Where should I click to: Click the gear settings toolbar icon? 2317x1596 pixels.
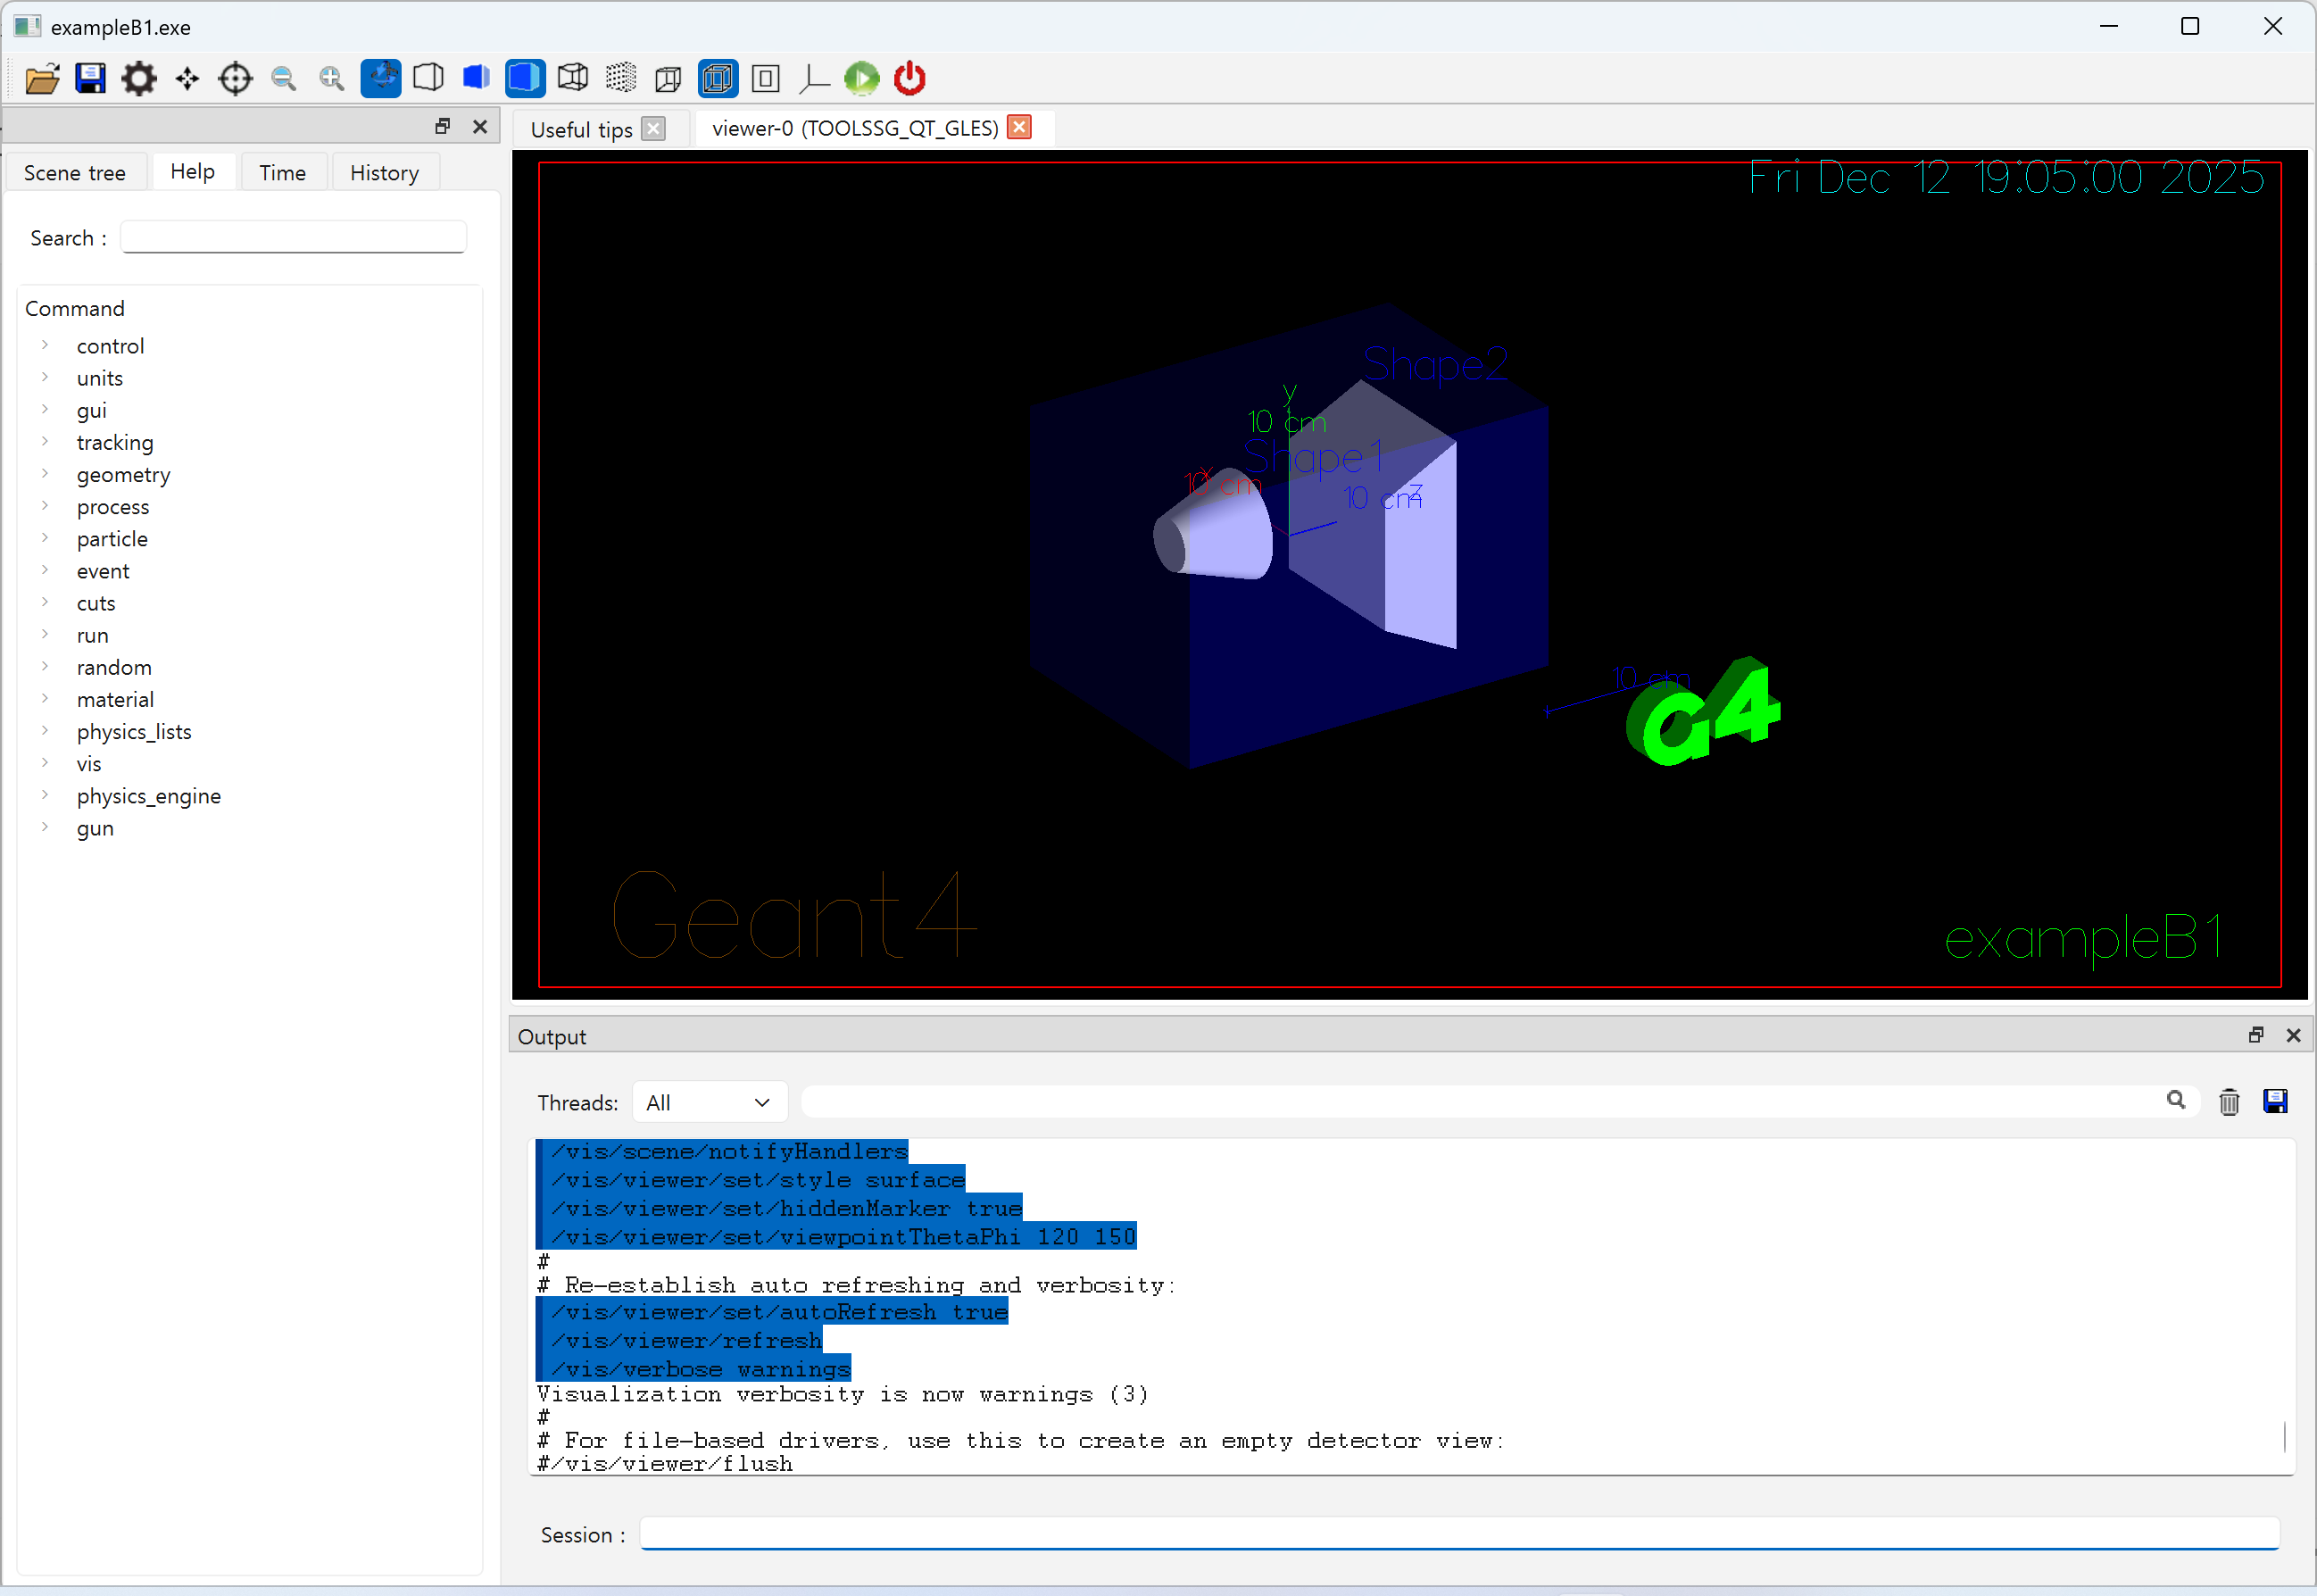tap(139, 78)
